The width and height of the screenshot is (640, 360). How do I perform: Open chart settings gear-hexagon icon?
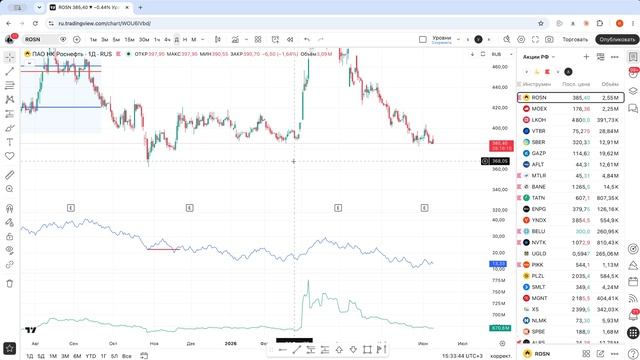coord(521,40)
